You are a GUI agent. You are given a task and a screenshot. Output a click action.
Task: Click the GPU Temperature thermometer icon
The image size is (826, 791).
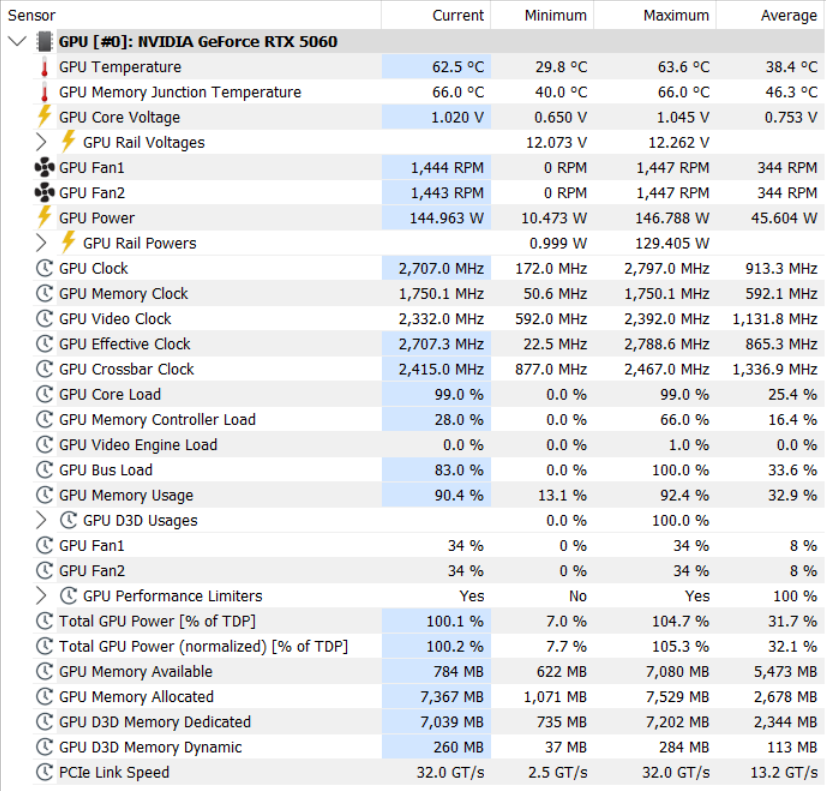coord(45,67)
